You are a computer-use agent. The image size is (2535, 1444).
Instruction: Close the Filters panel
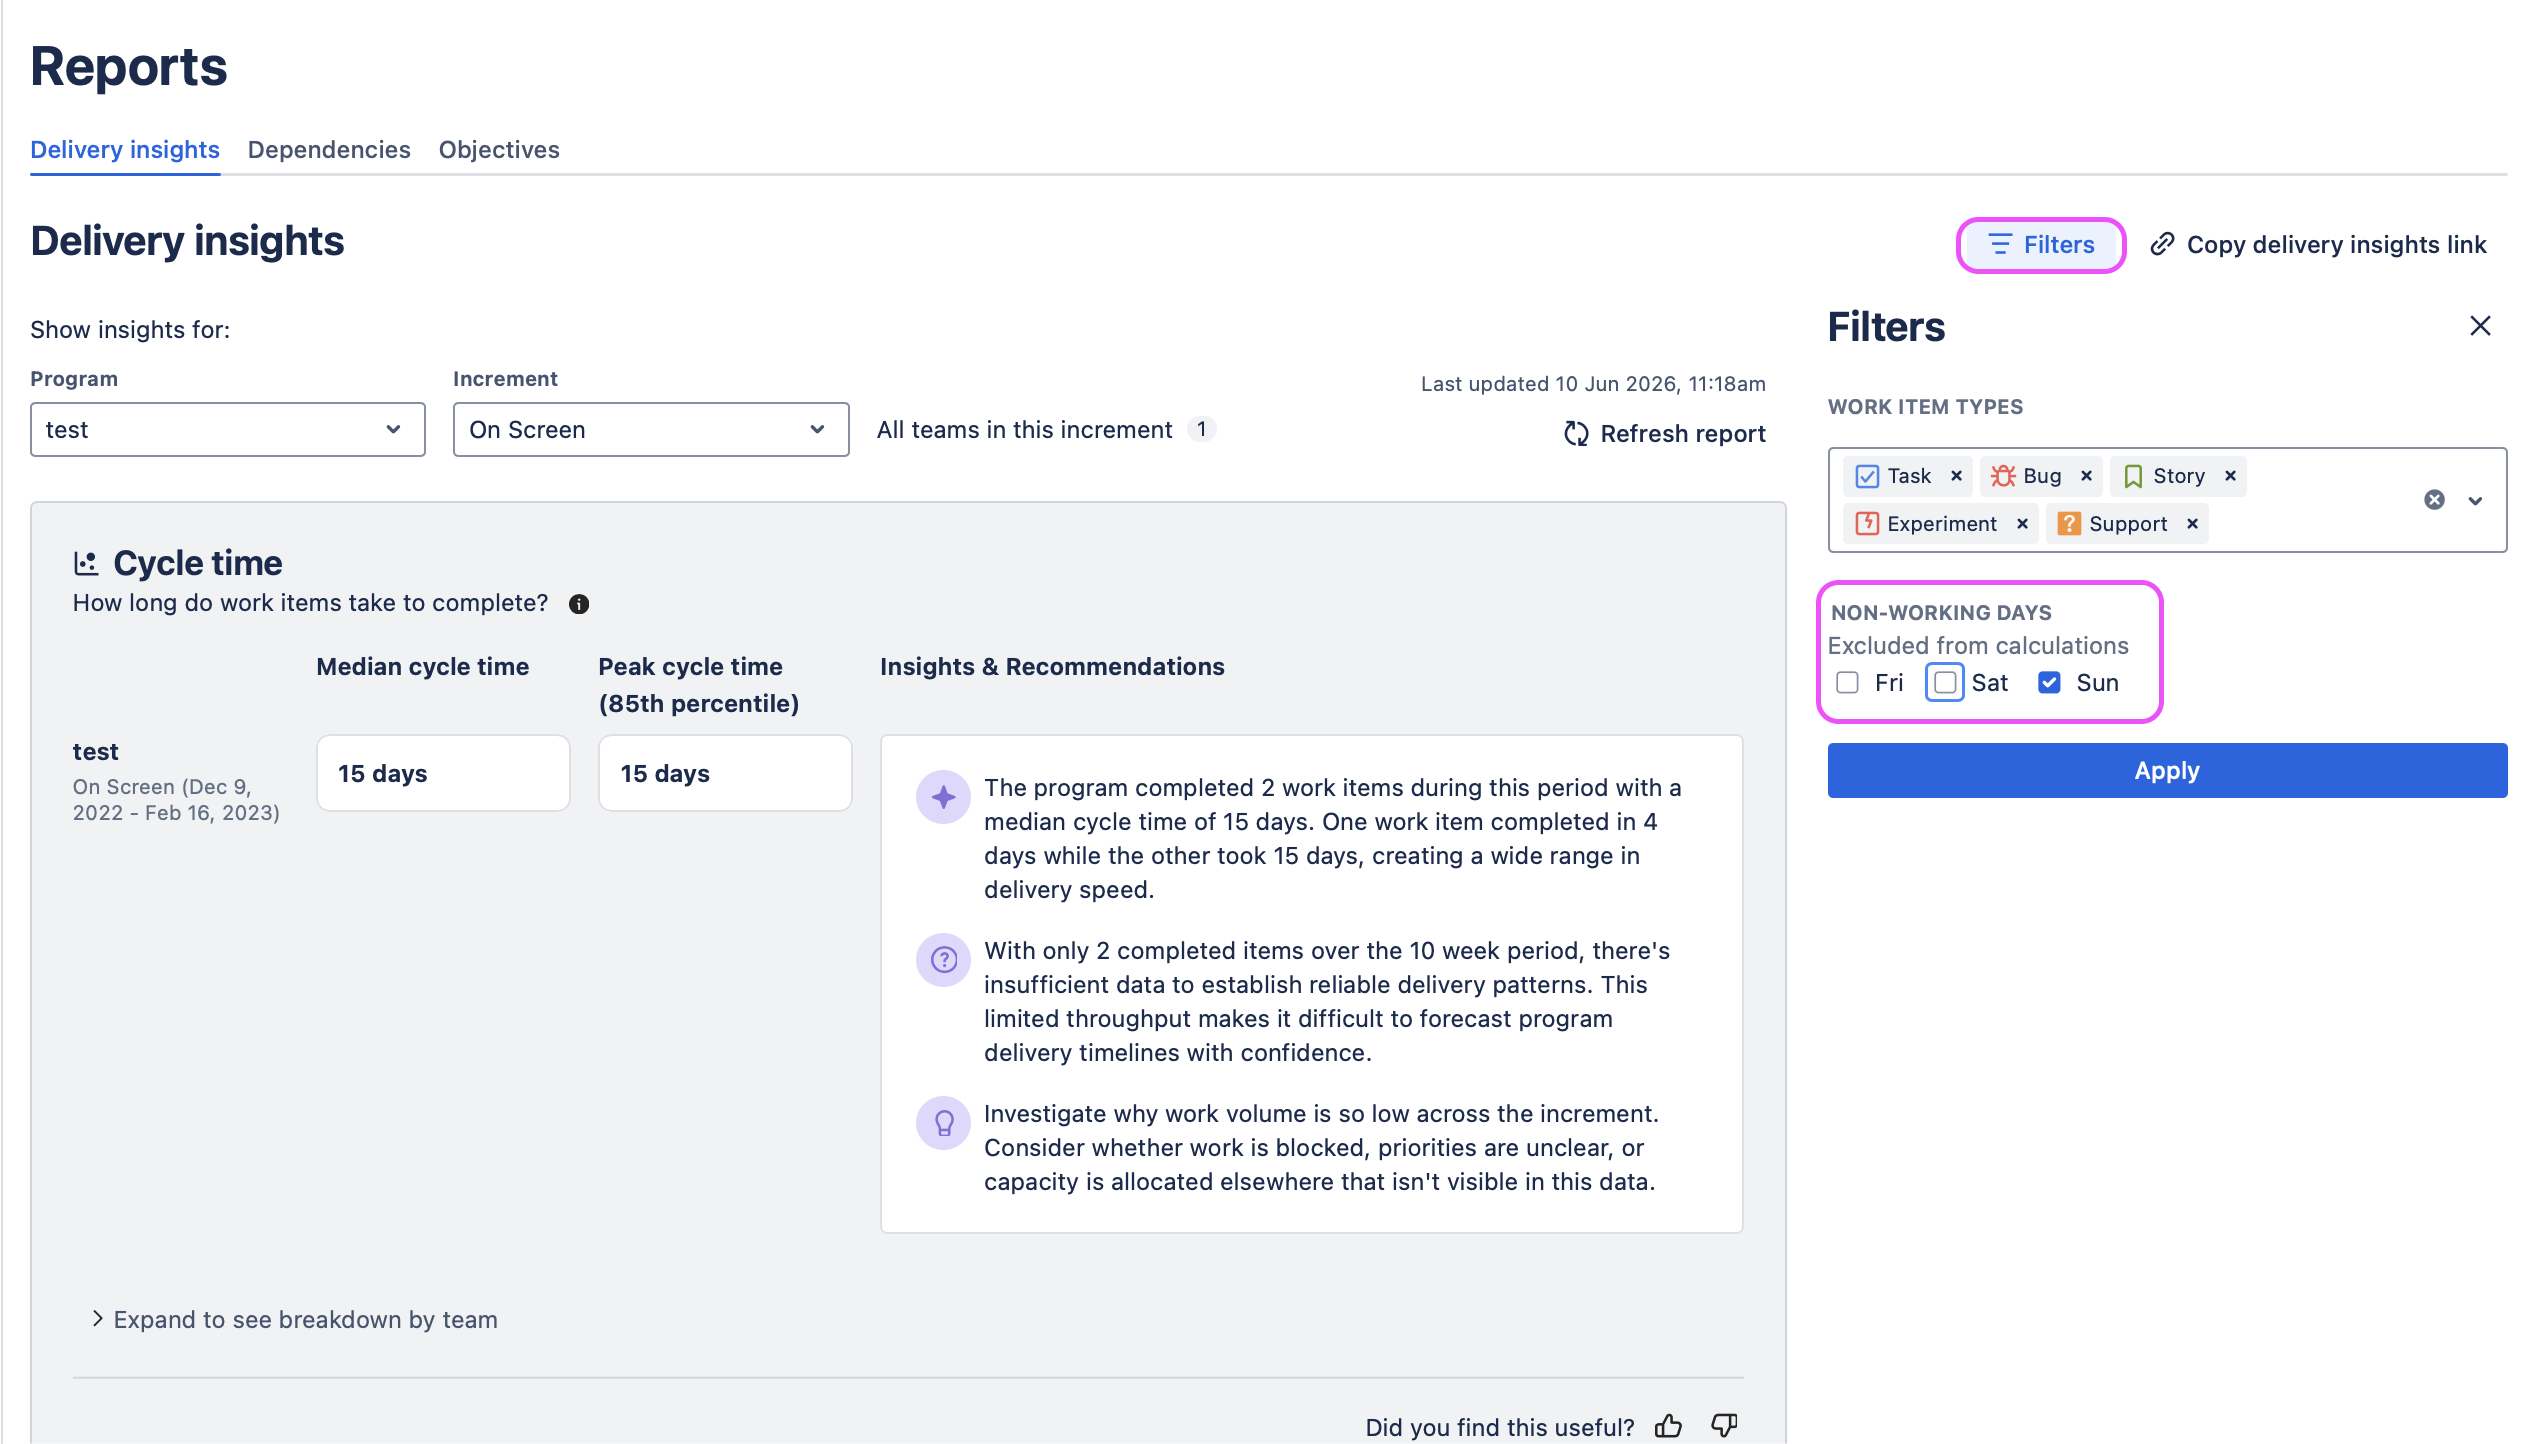click(x=2480, y=326)
